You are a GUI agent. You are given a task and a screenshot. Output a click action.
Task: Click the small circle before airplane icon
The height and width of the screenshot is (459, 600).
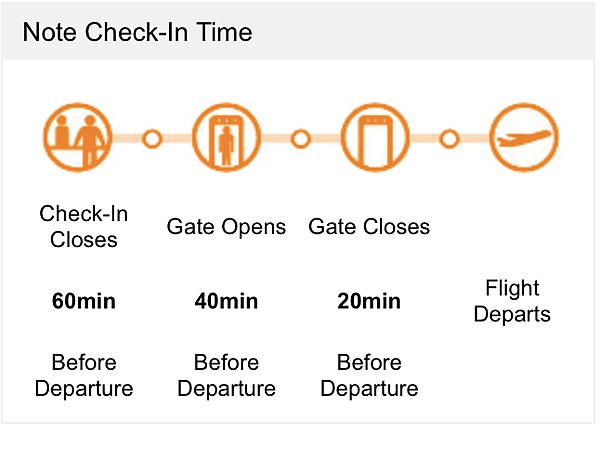449,138
